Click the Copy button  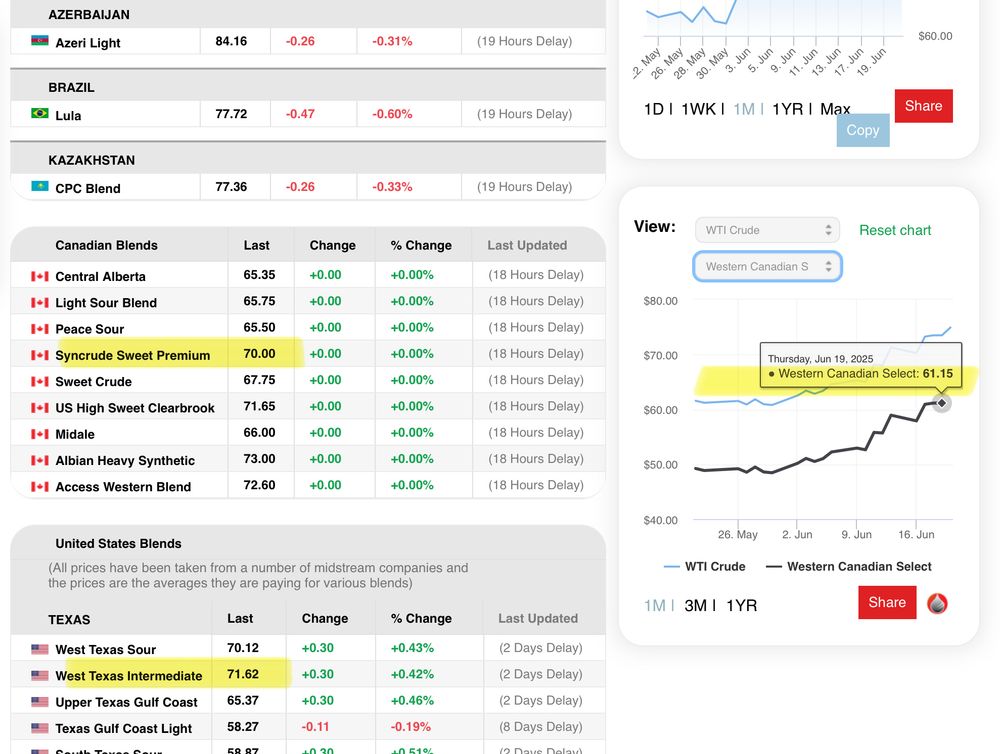[x=863, y=130]
